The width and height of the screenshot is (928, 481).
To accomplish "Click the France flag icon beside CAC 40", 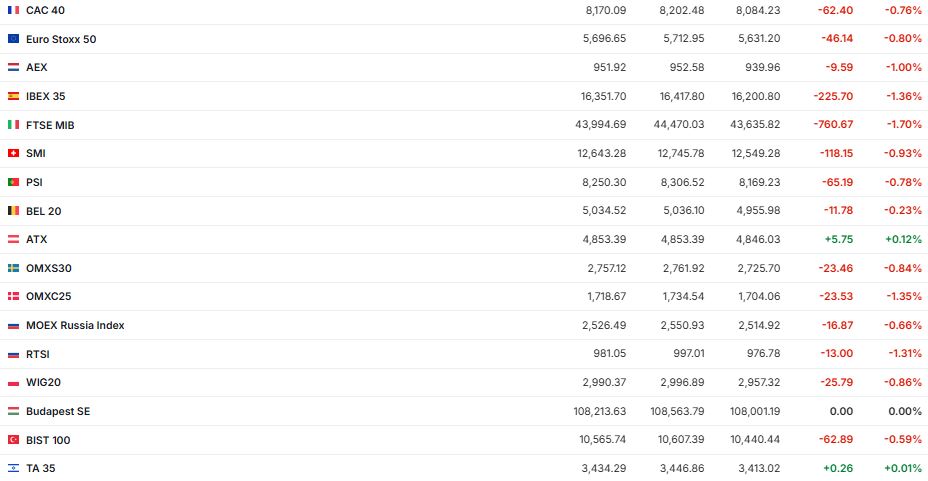I will [13, 10].
